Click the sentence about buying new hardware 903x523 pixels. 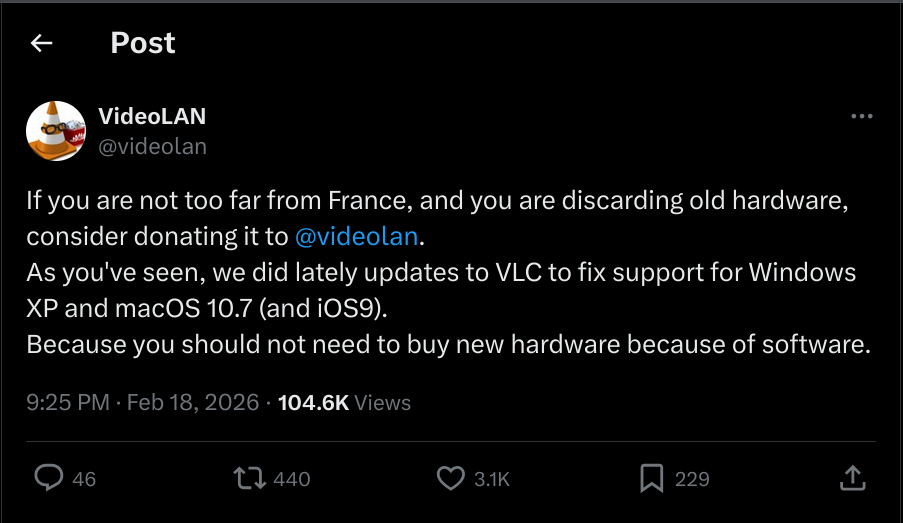point(449,345)
